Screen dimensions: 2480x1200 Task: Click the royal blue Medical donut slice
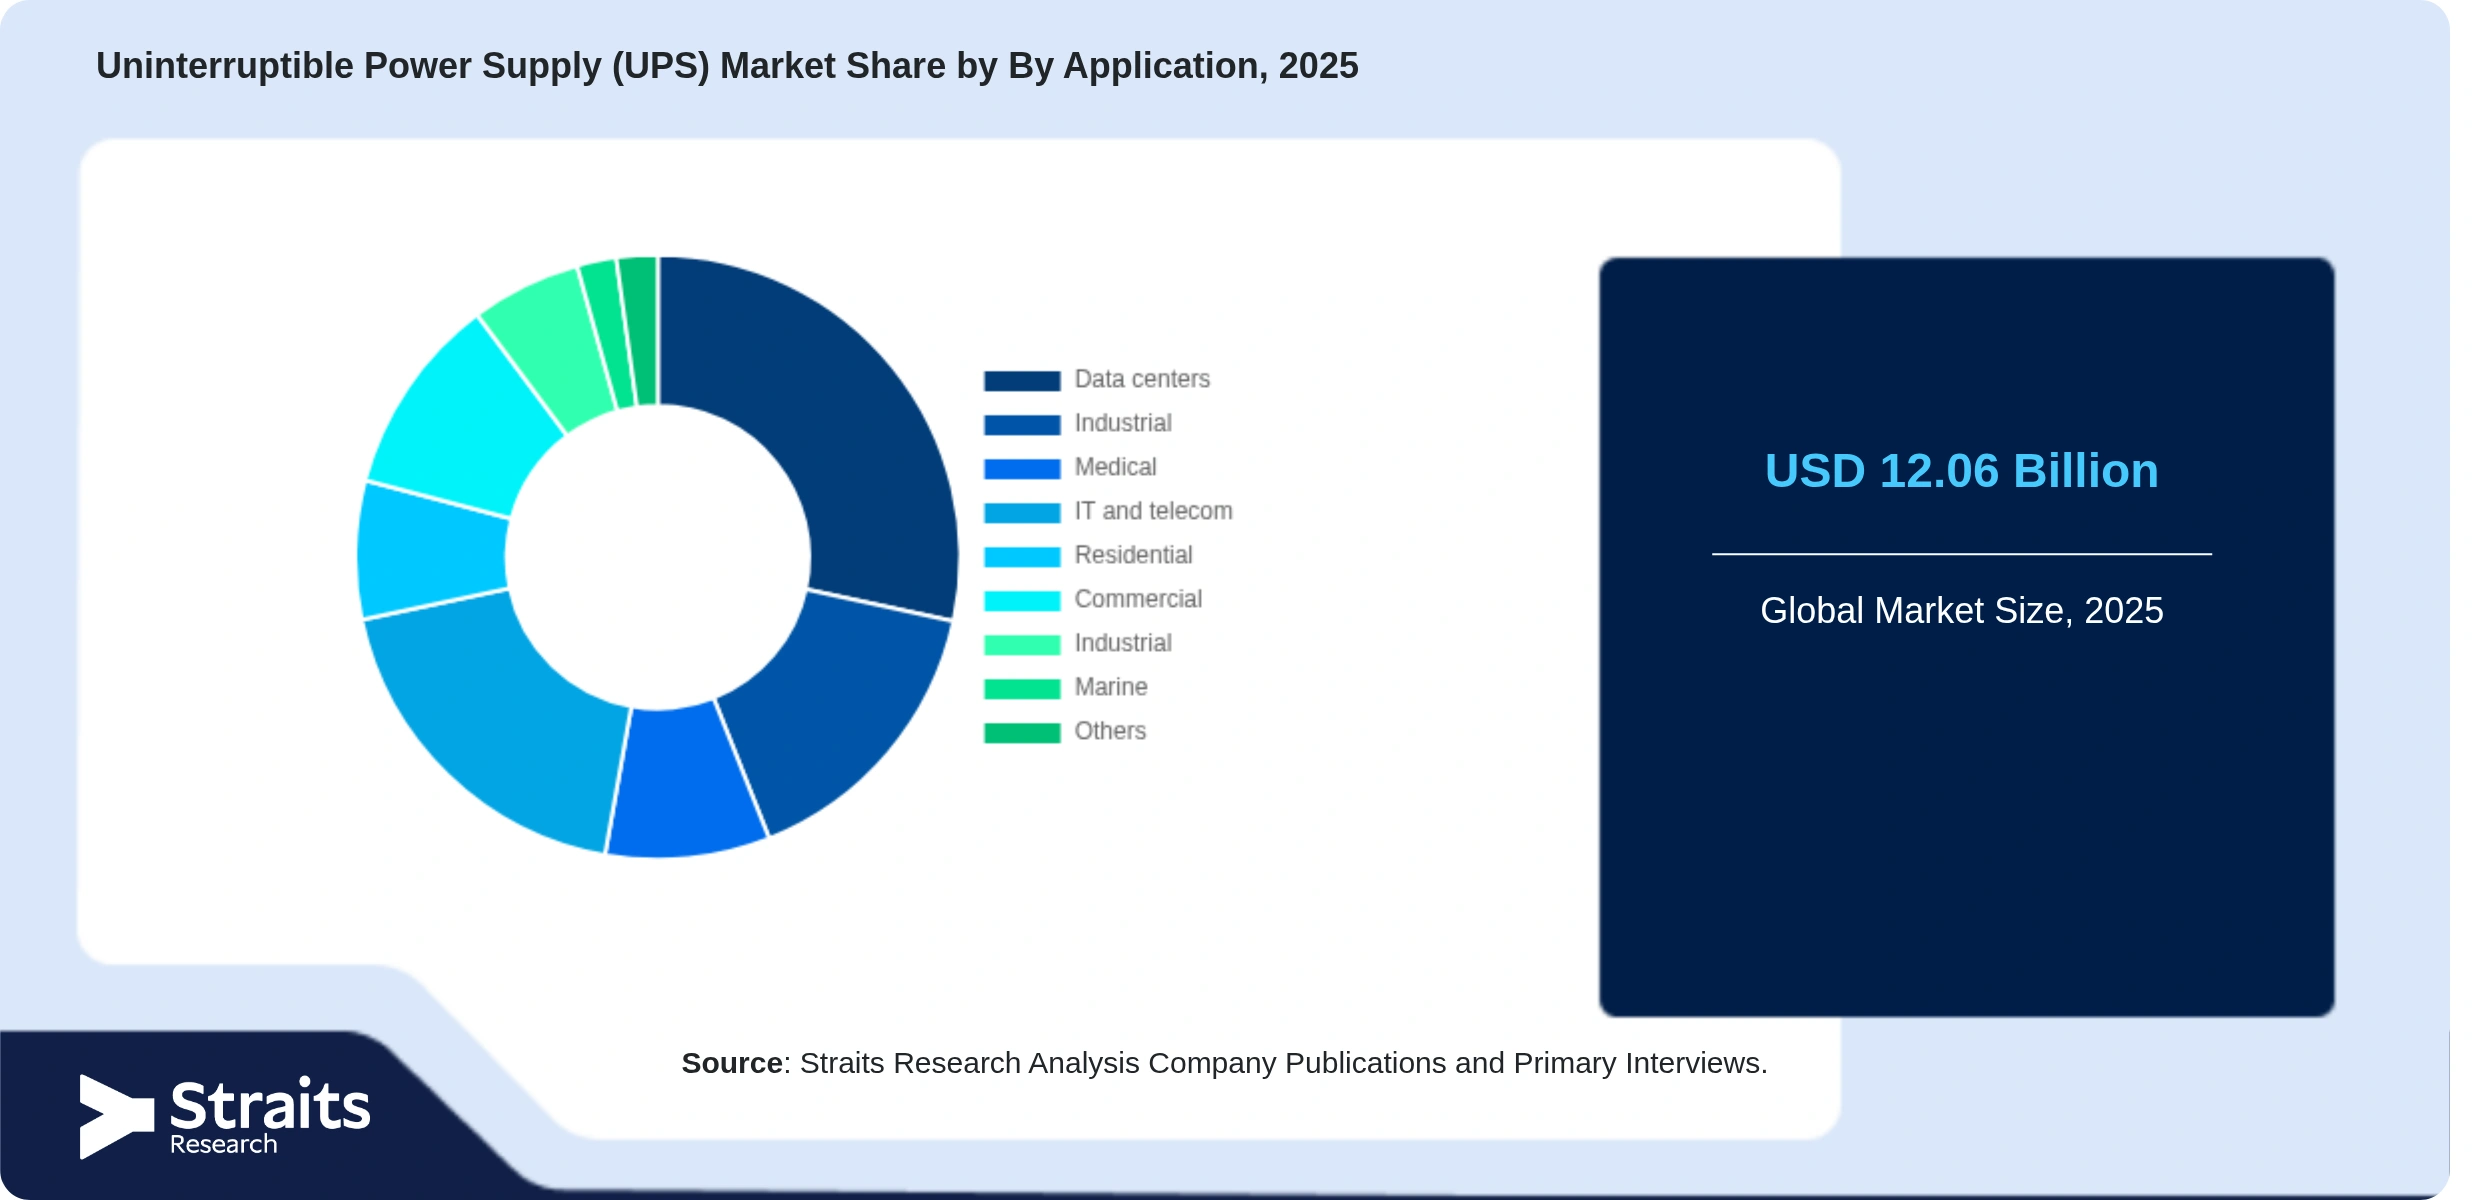click(685, 782)
